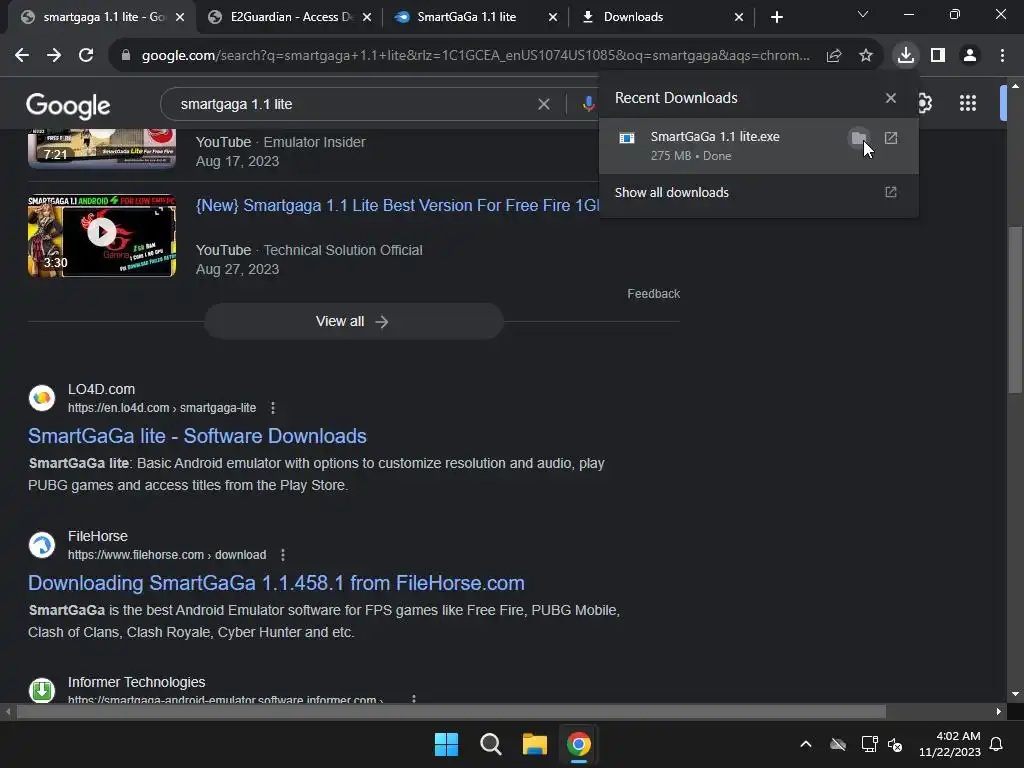Clear the search query

543,104
